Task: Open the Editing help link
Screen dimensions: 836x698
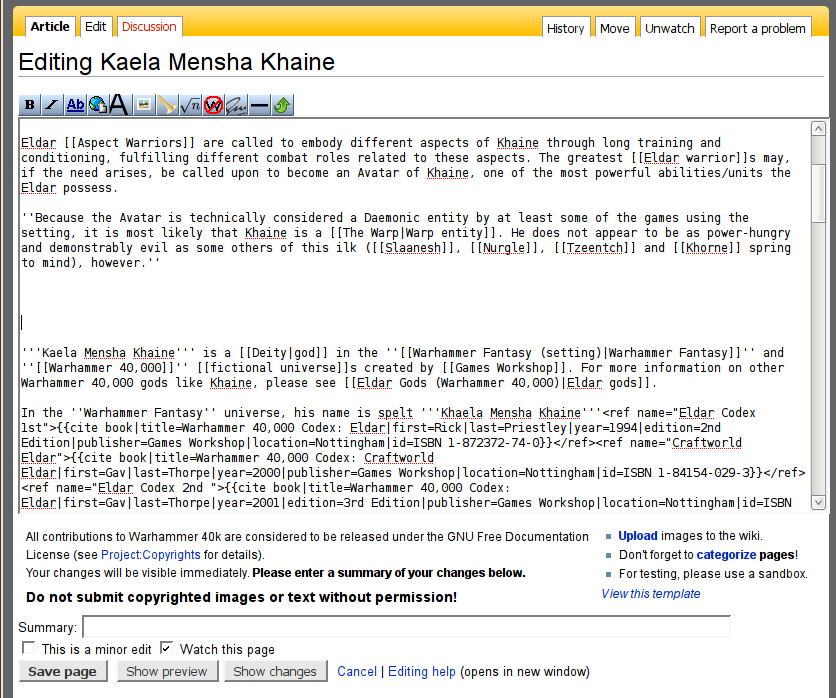Action: (422, 671)
